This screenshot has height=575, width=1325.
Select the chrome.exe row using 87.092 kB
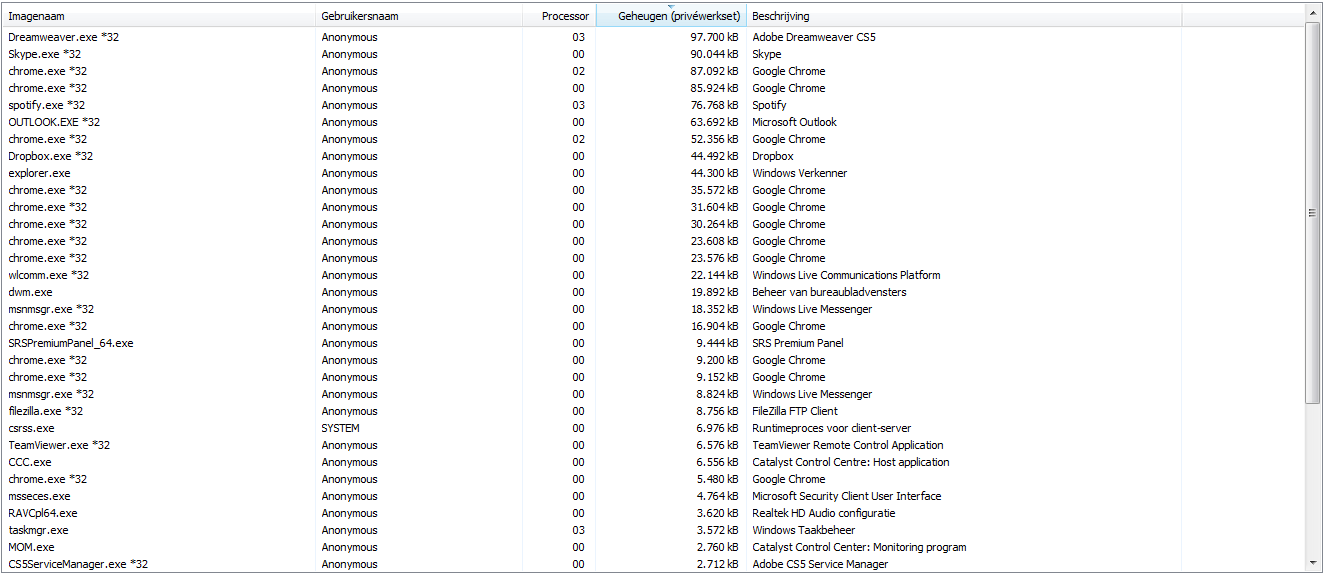[x=47, y=71]
